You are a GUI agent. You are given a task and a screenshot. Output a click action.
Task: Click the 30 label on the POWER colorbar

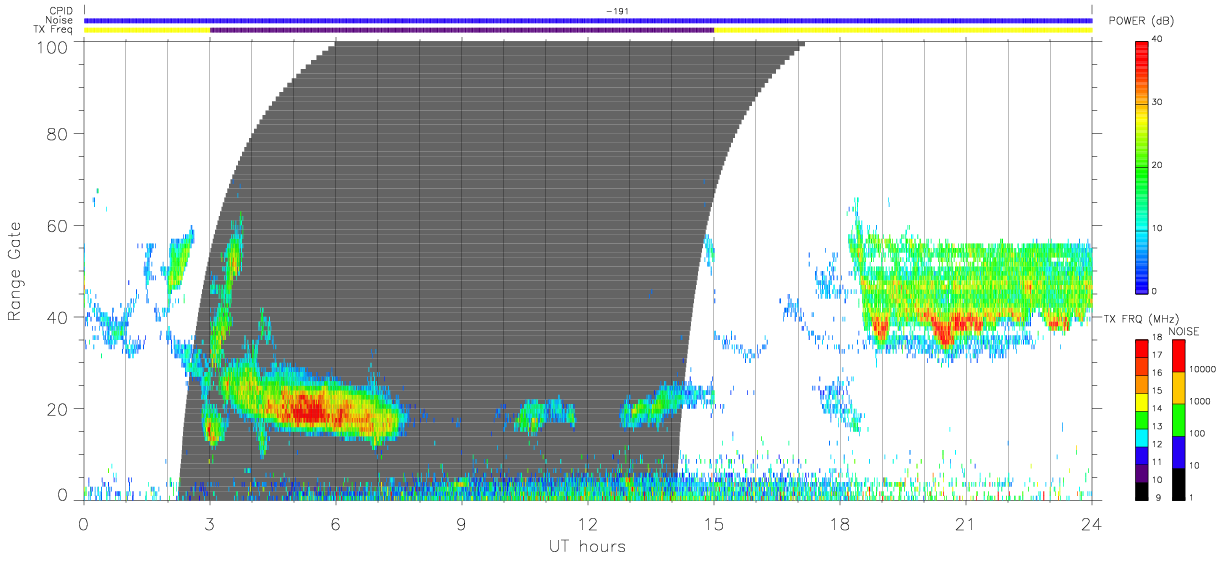click(x=1157, y=103)
